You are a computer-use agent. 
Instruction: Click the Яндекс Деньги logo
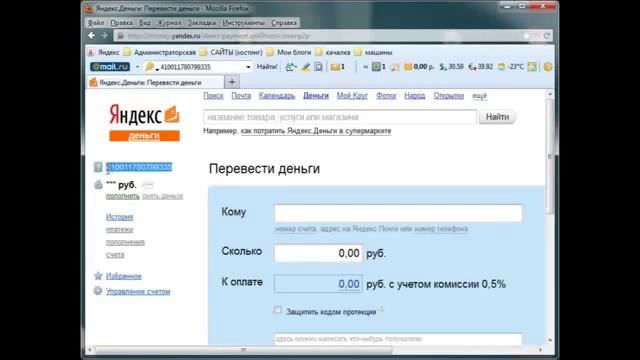[144, 122]
